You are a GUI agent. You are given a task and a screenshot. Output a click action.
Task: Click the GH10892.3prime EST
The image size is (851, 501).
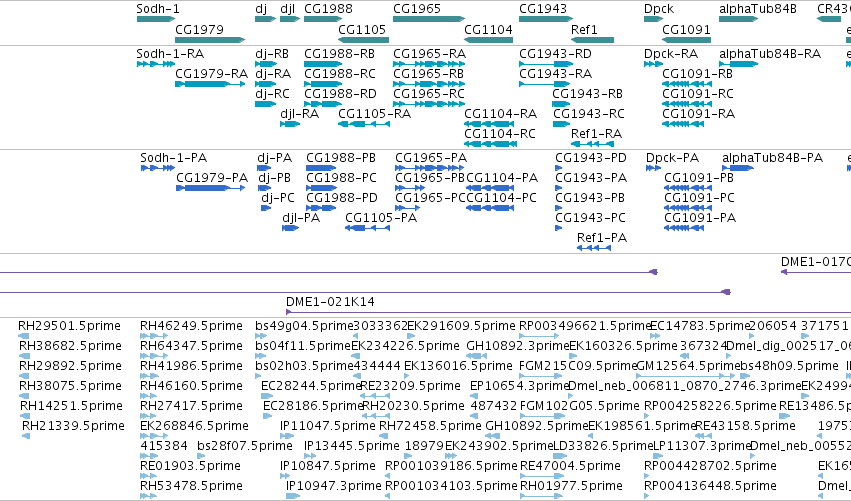point(476,356)
